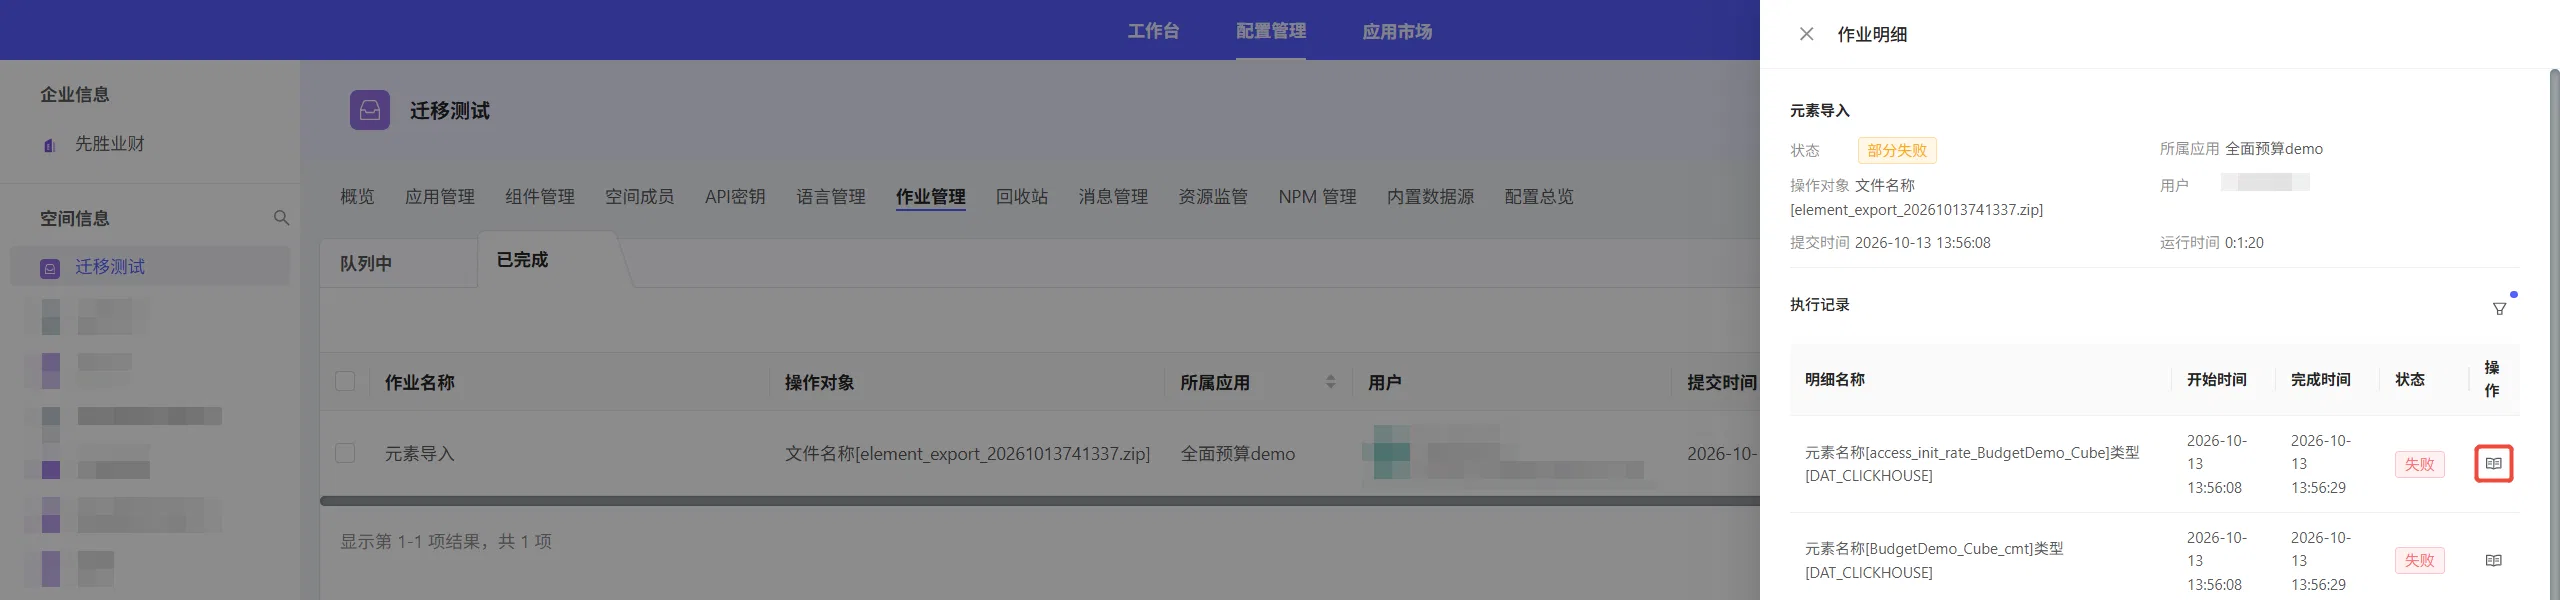This screenshot has width=2560, height=600.
Task: Click the 全面预算demo cell in table
Action: (1237, 454)
